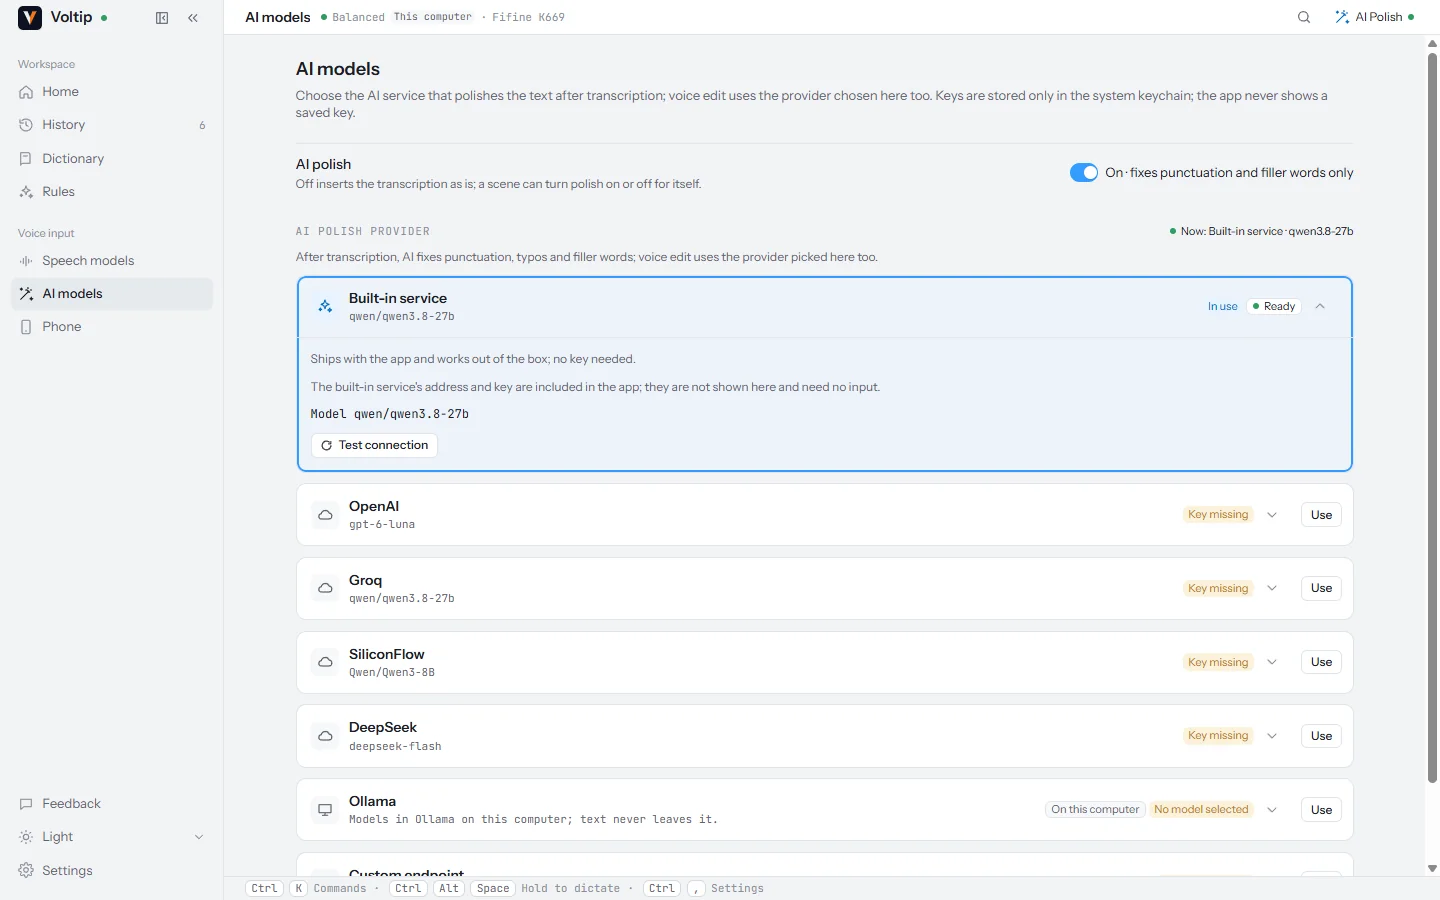Viewport: 1440px width, 900px height.
Task: Click the vertical scrollbar thumb
Action: (x=1432, y=418)
